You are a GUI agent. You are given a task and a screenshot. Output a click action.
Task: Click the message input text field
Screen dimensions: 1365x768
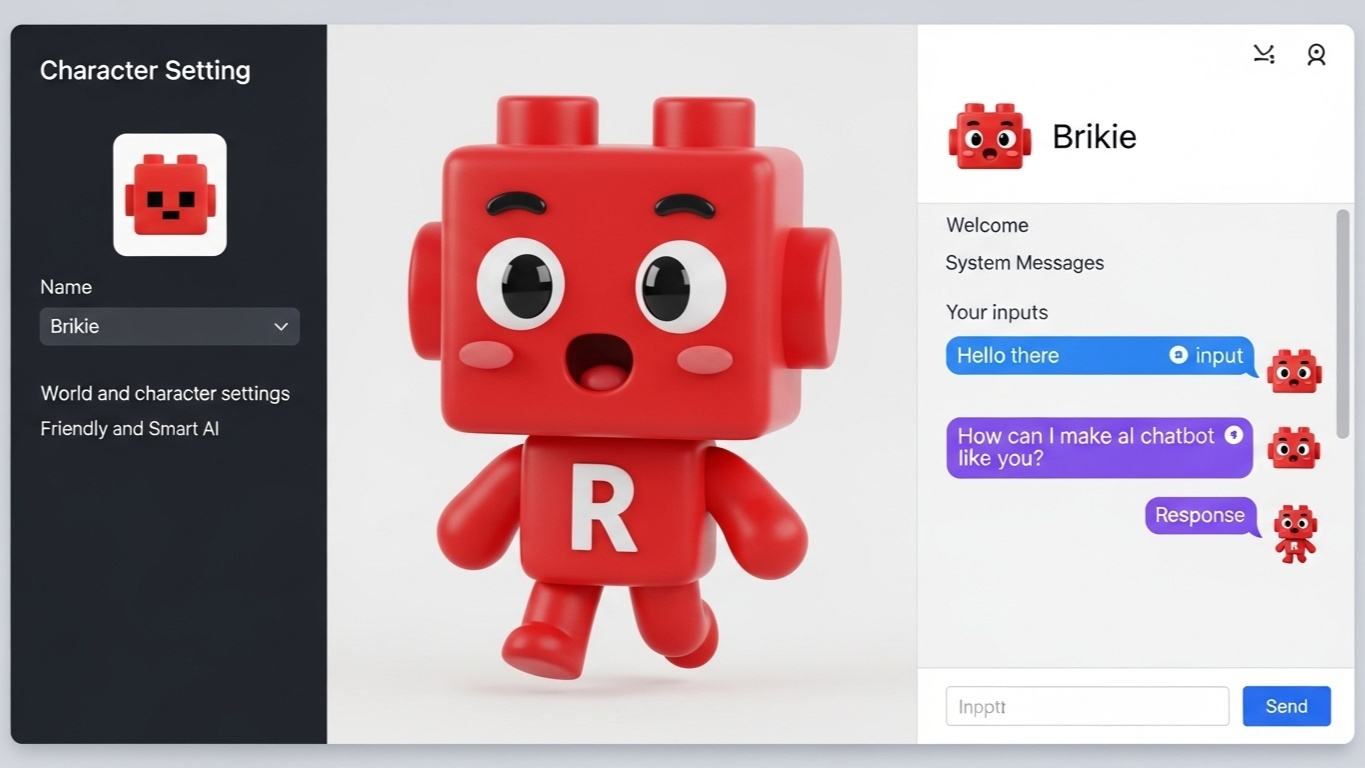pos(1086,706)
